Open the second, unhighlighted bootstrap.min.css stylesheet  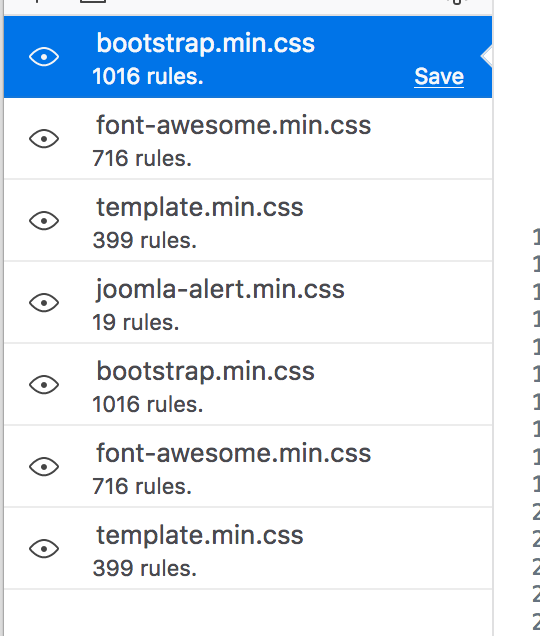pos(205,371)
